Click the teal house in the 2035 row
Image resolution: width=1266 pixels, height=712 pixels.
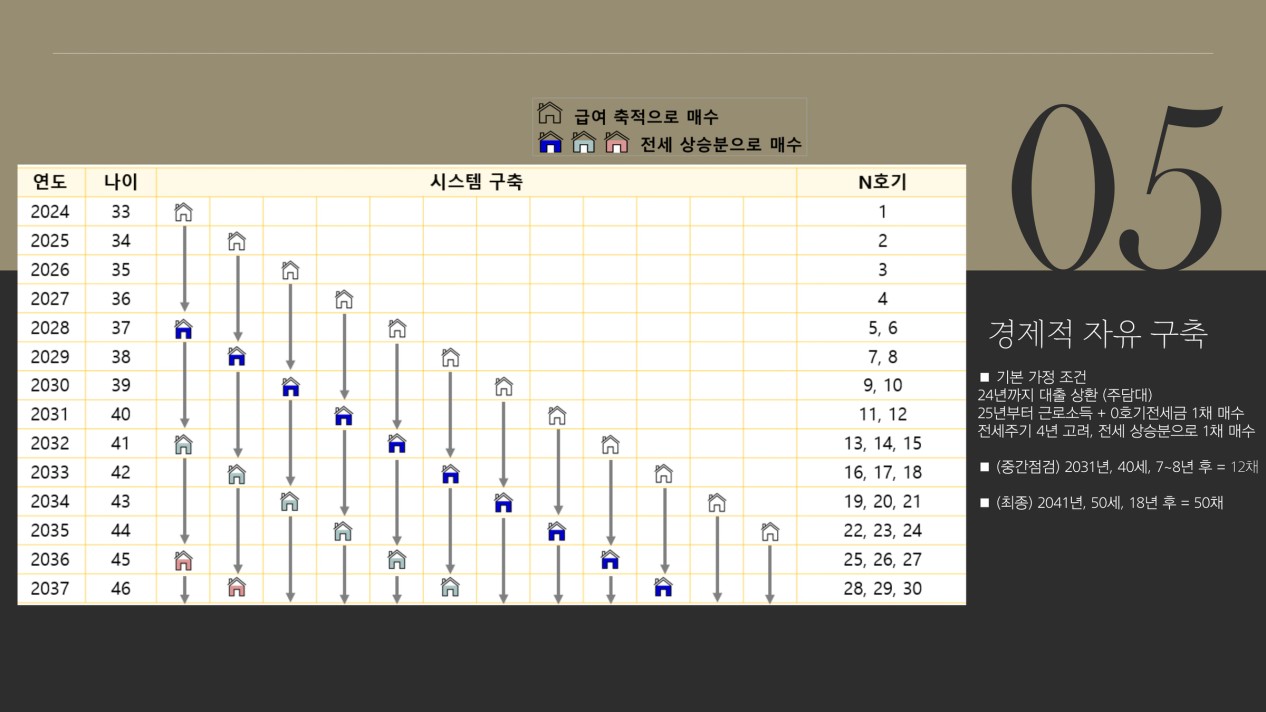point(343,531)
